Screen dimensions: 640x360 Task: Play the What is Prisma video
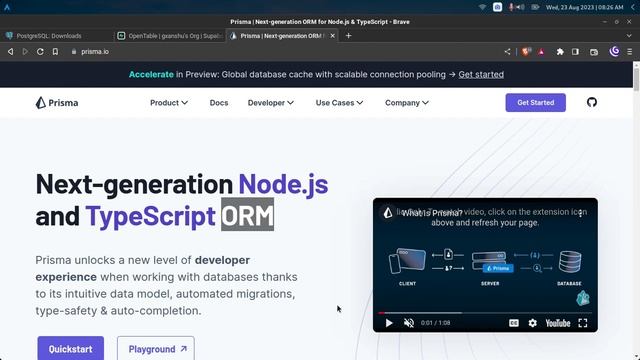point(389,323)
